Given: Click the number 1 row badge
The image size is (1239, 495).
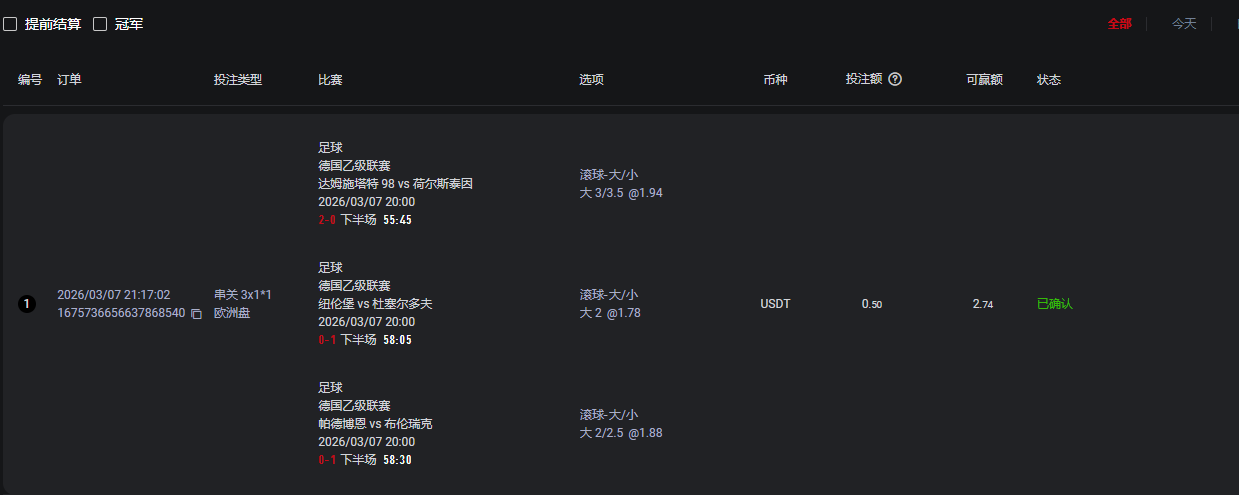Looking at the screenshot, I should (26, 304).
